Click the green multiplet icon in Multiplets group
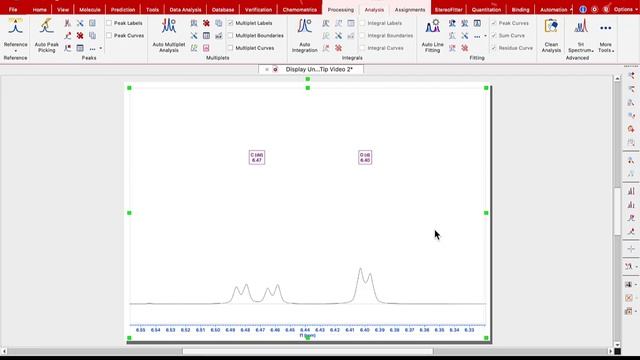The height and width of the screenshot is (360, 640). click(194, 48)
